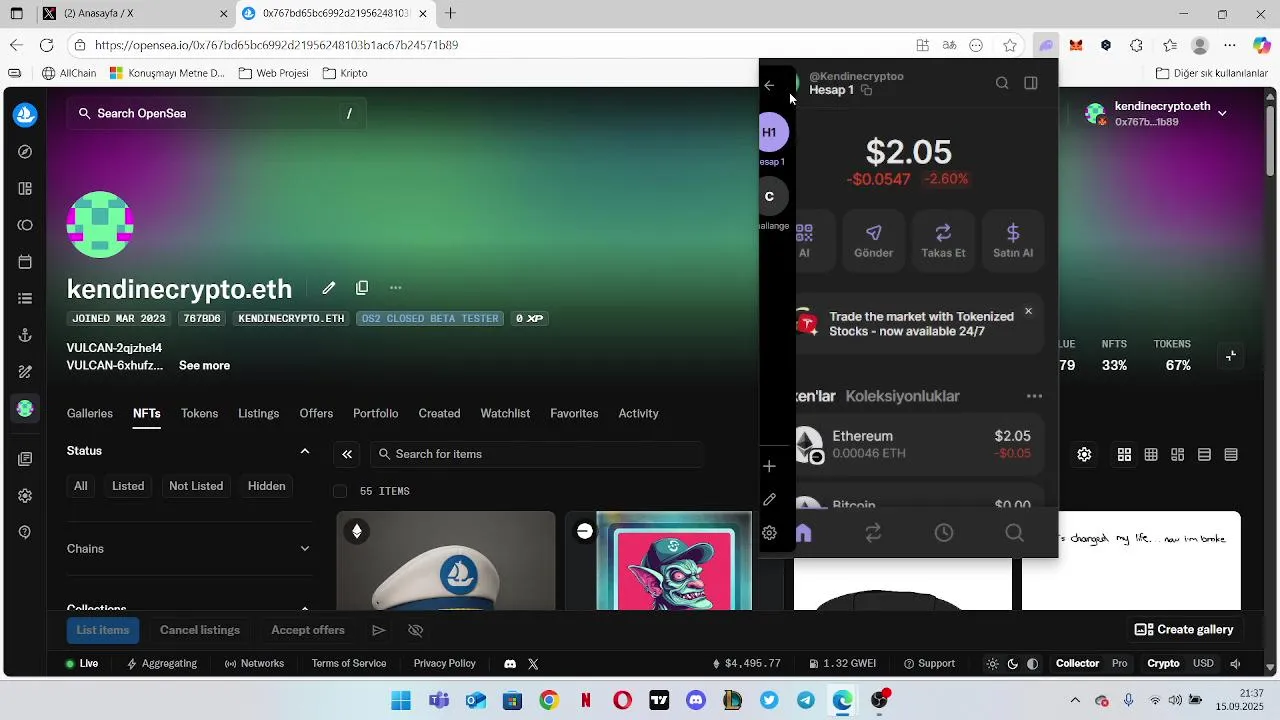This screenshot has height=720, width=1280.
Task: Toggle wallet side panel icon
Action: coord(1031,83)
